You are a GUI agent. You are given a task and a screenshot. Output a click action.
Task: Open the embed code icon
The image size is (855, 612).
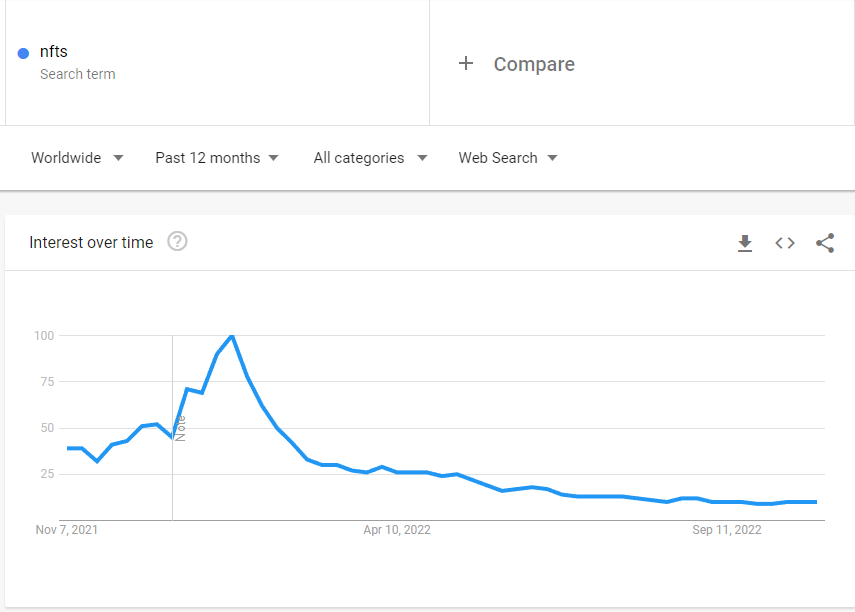pyautogui.click(x=785, y=243)
